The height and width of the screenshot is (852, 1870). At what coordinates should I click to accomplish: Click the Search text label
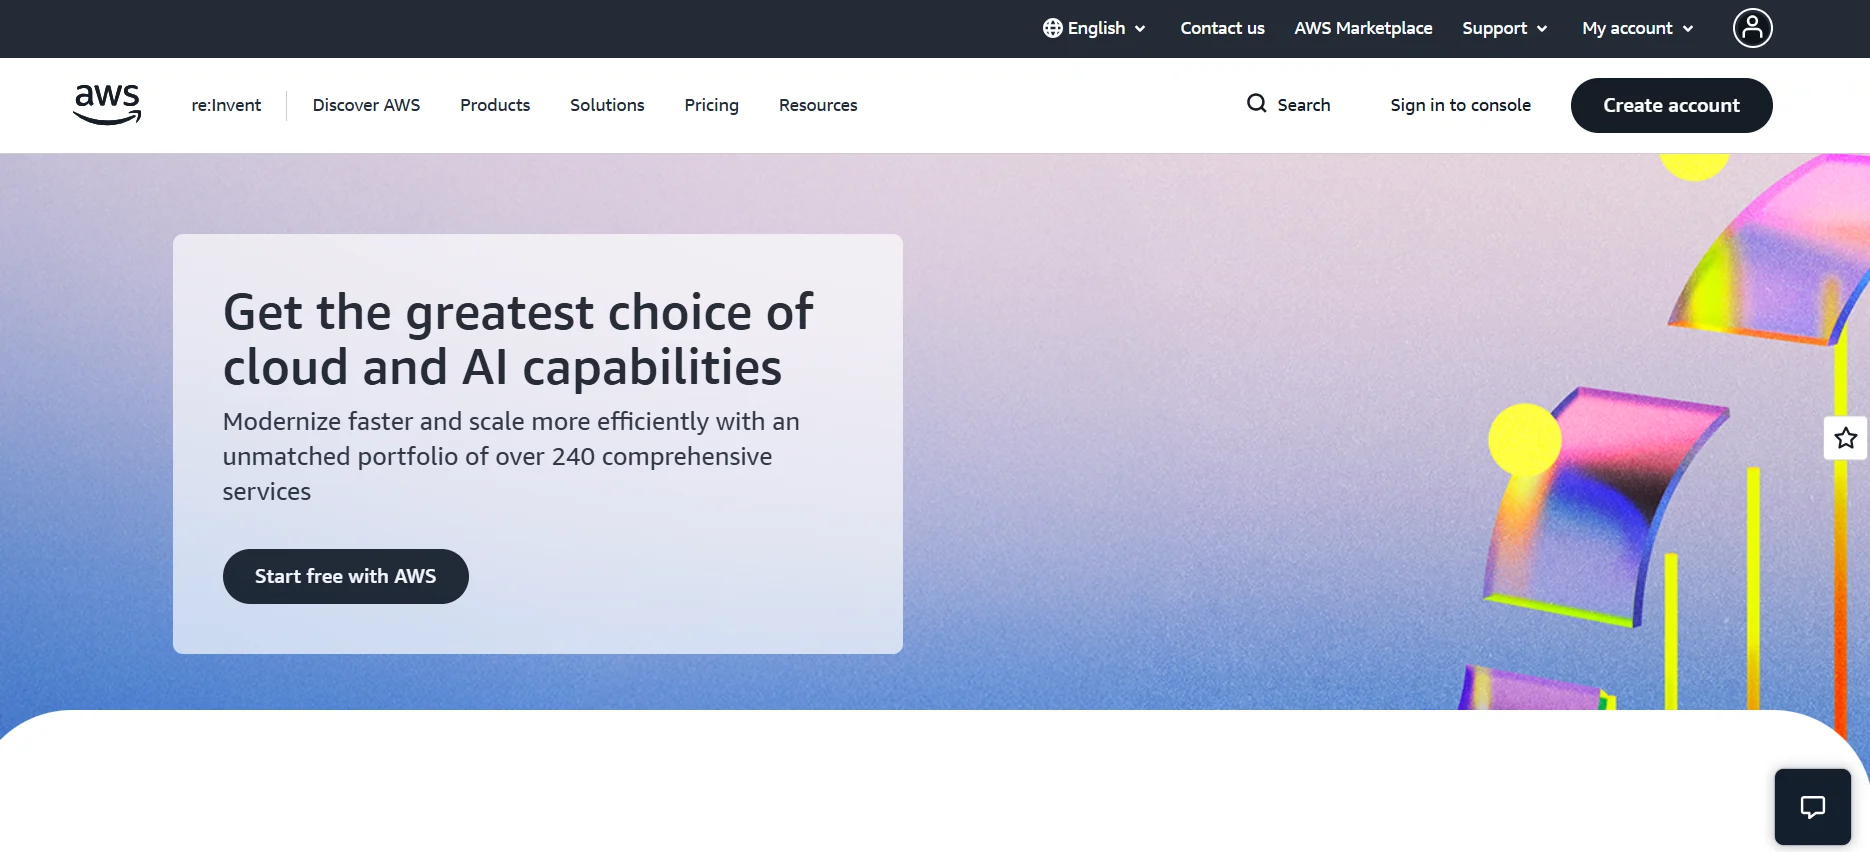[1303, 105]
